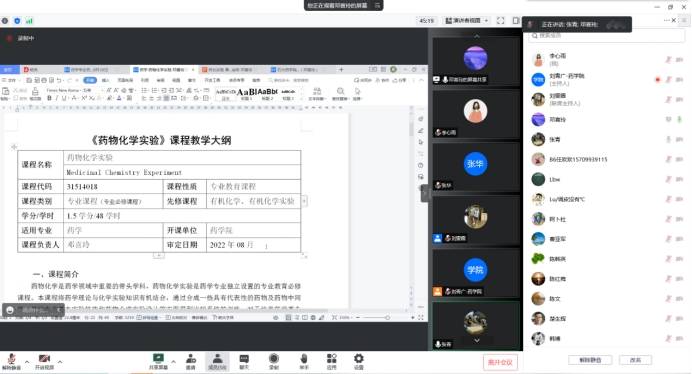Select member 陈红梅 in list
692x374 pixels.
tap(607, 279)
